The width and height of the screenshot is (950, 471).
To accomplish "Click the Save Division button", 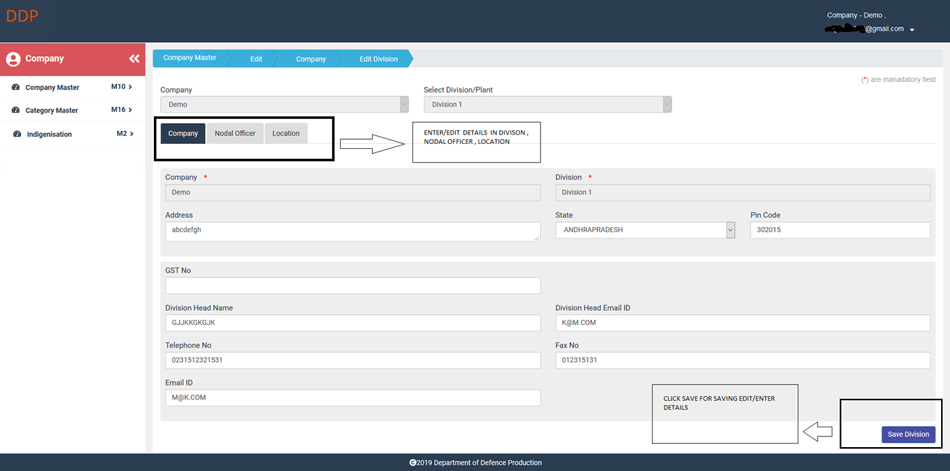I will 909,434.
